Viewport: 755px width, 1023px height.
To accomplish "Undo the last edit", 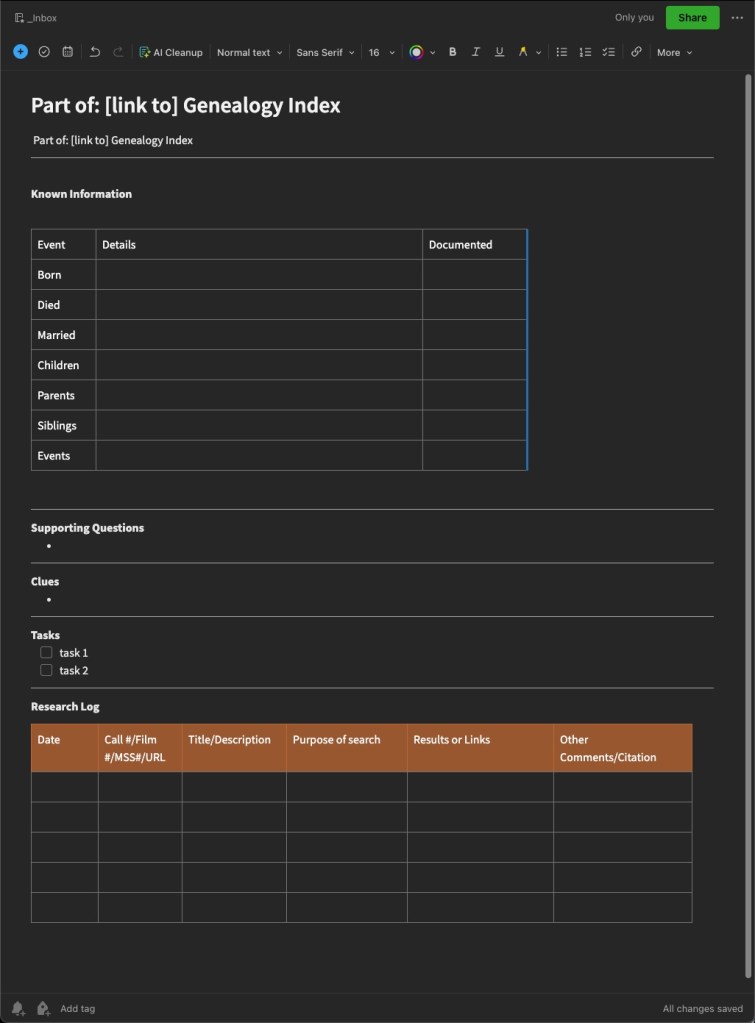I will [x=95, y=52].
